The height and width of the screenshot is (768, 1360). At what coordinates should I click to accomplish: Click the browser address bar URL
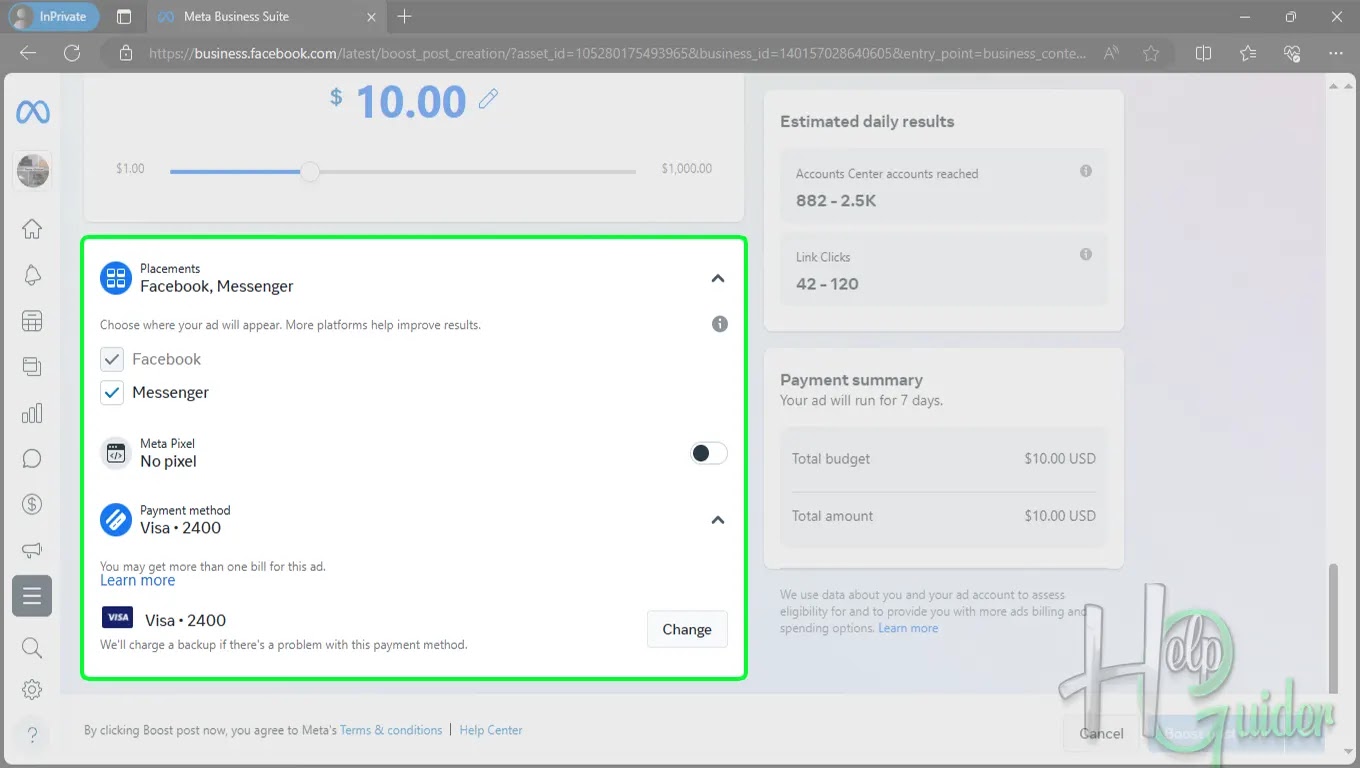point(617,54)
